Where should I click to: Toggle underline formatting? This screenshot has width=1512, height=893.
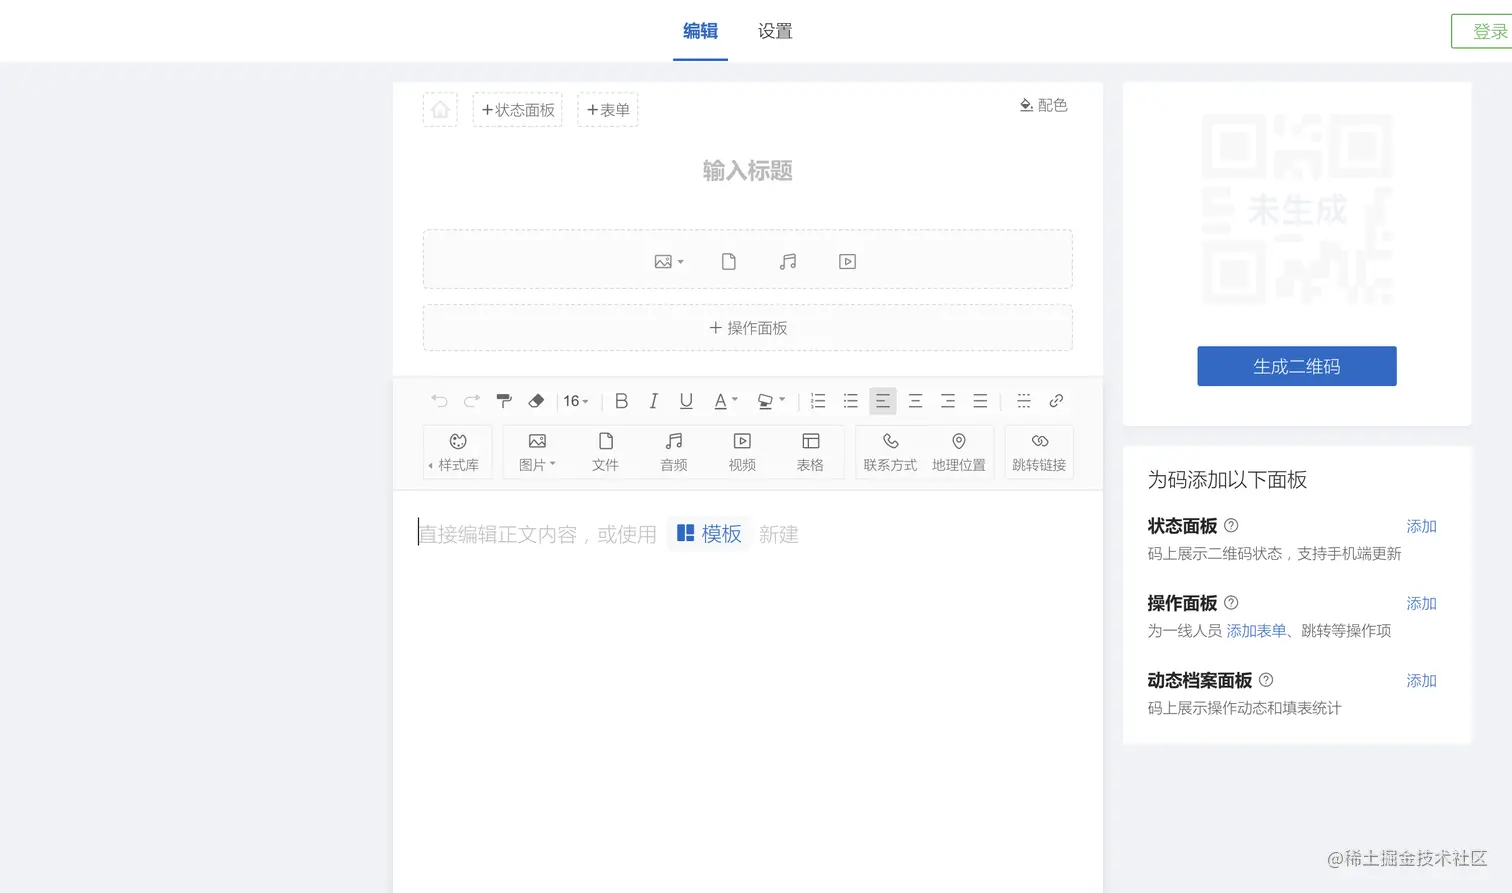tap(686, 401)
